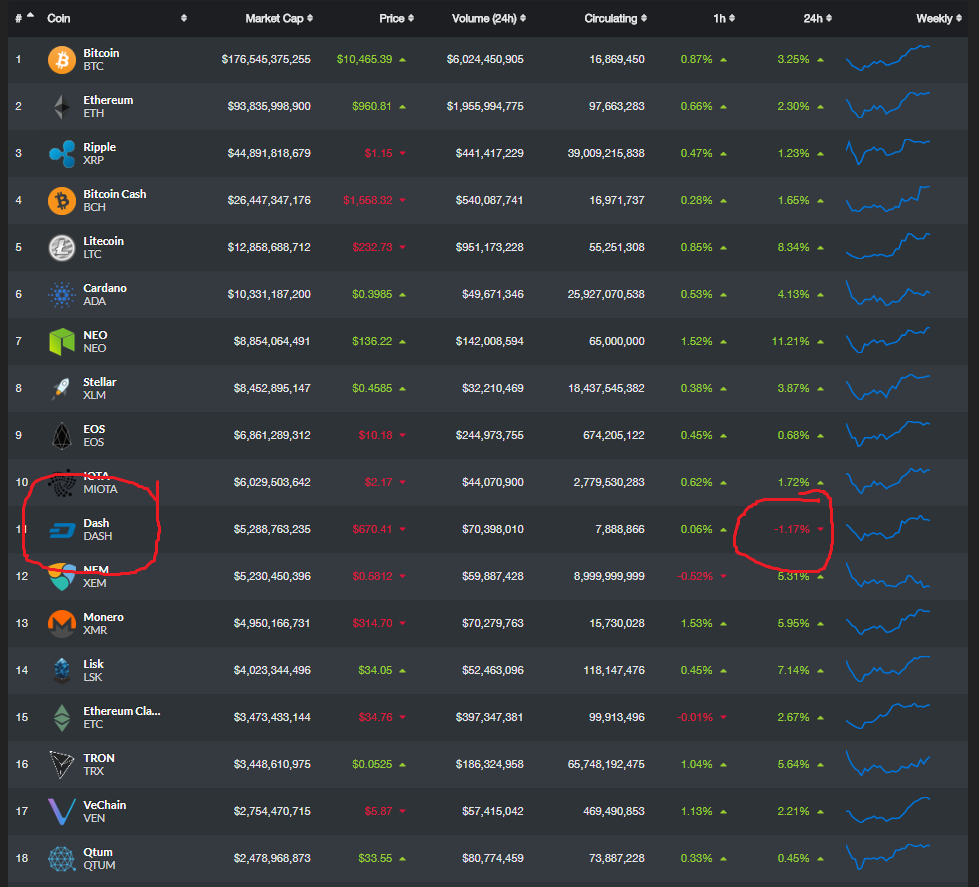
Task: Click the VeChain V logo
Action: point(62,812)
